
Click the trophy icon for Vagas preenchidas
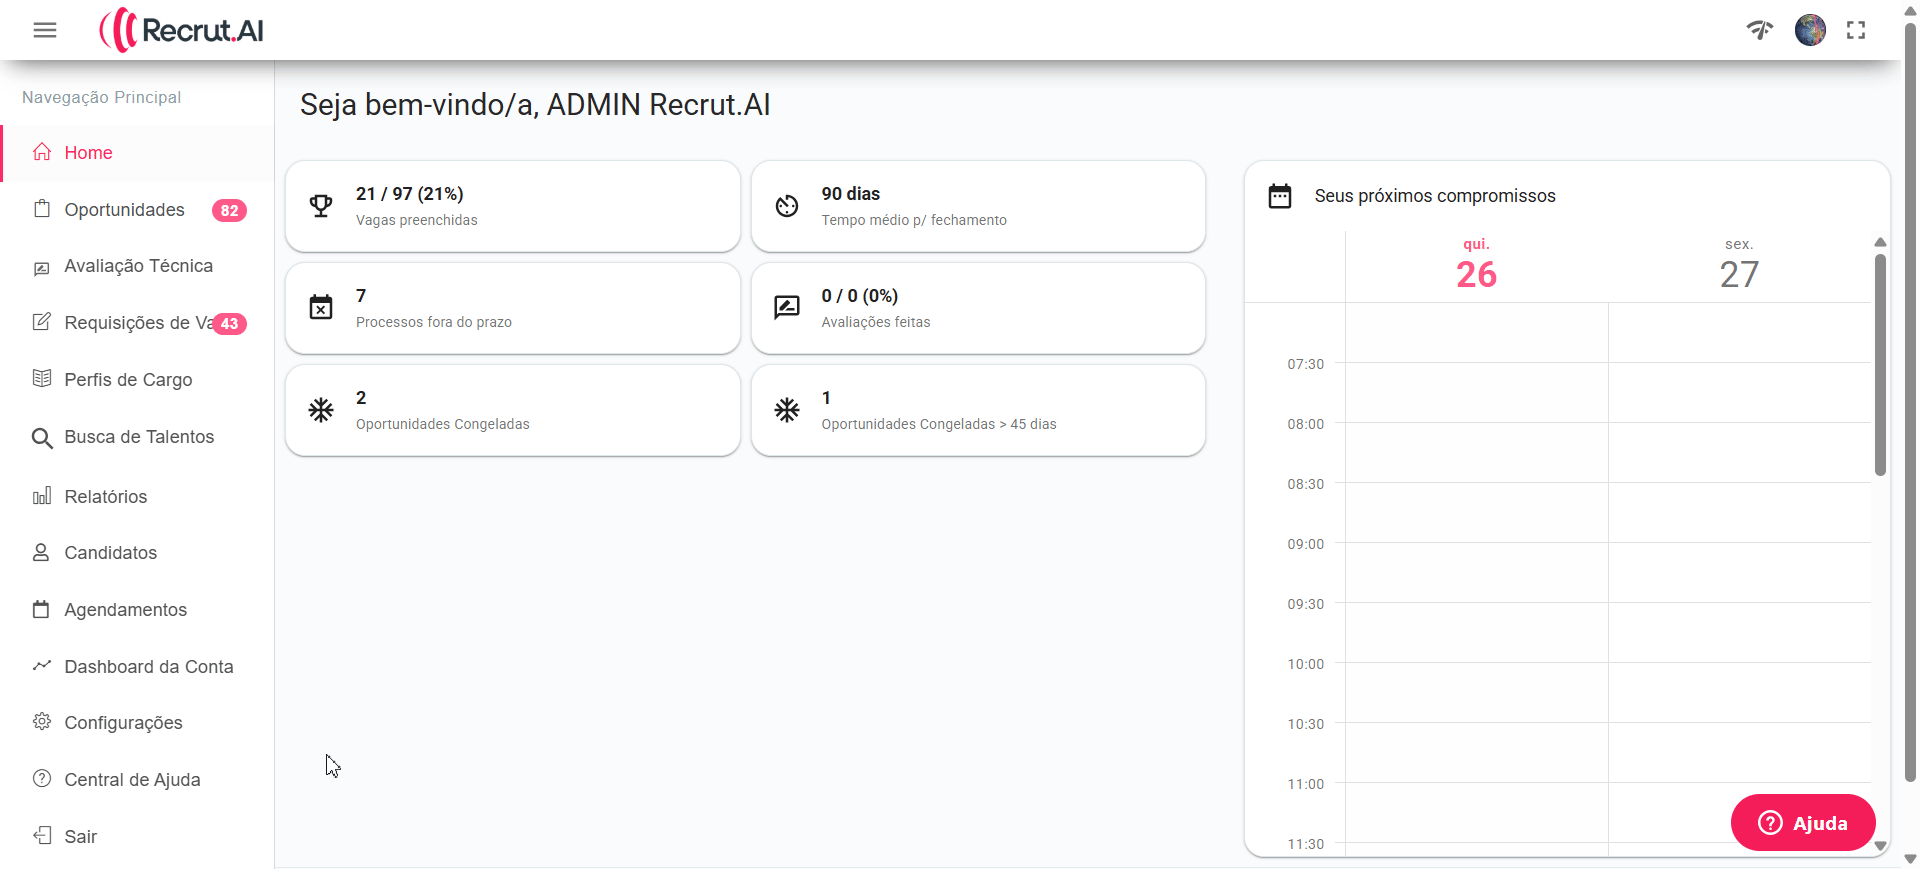(321, 206)
